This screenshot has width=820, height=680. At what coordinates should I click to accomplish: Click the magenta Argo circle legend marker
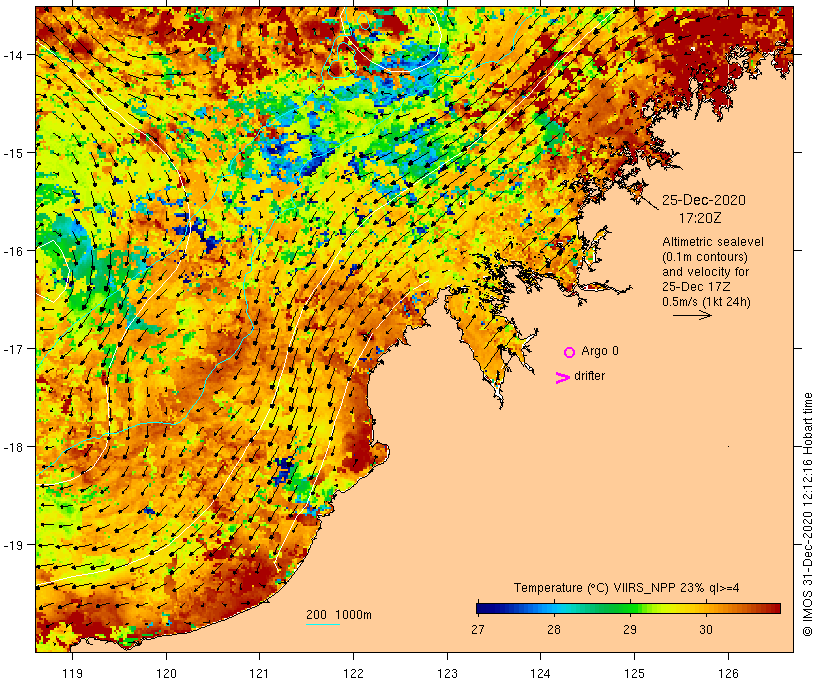570,352
